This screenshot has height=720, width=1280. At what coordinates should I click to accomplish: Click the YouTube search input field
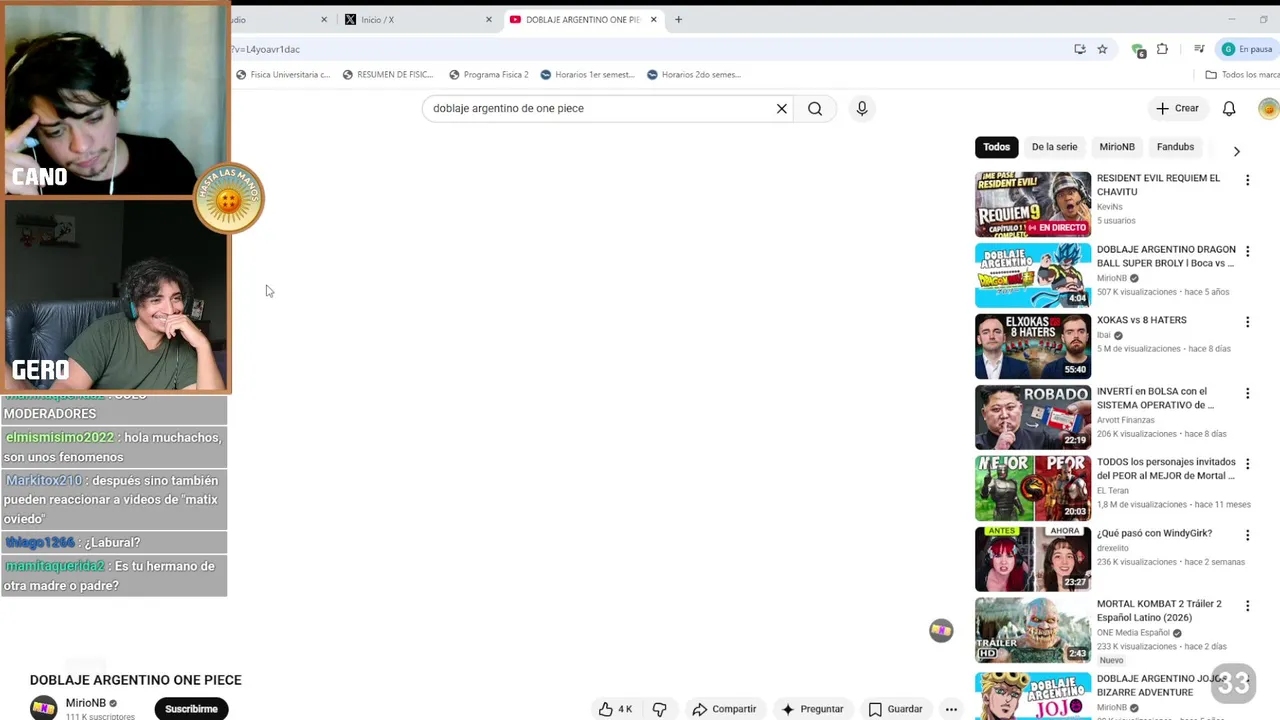tap(600, 108)
